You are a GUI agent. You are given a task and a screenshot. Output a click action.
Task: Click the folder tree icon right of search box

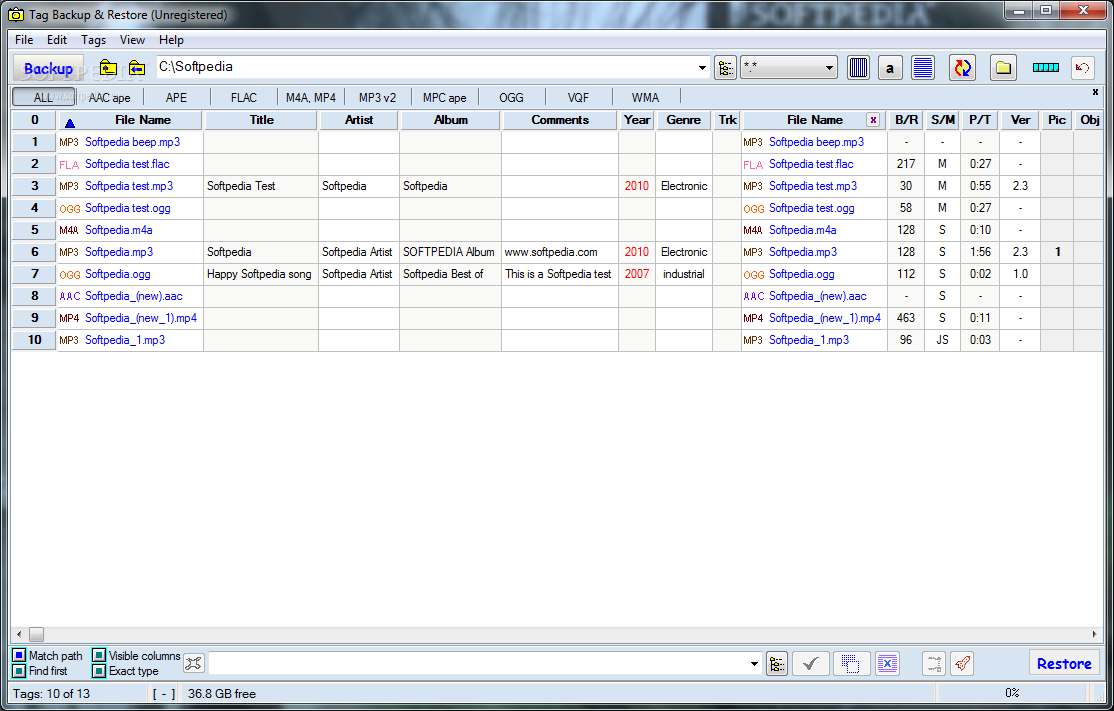pyautogui.click(x=777, y=664)
